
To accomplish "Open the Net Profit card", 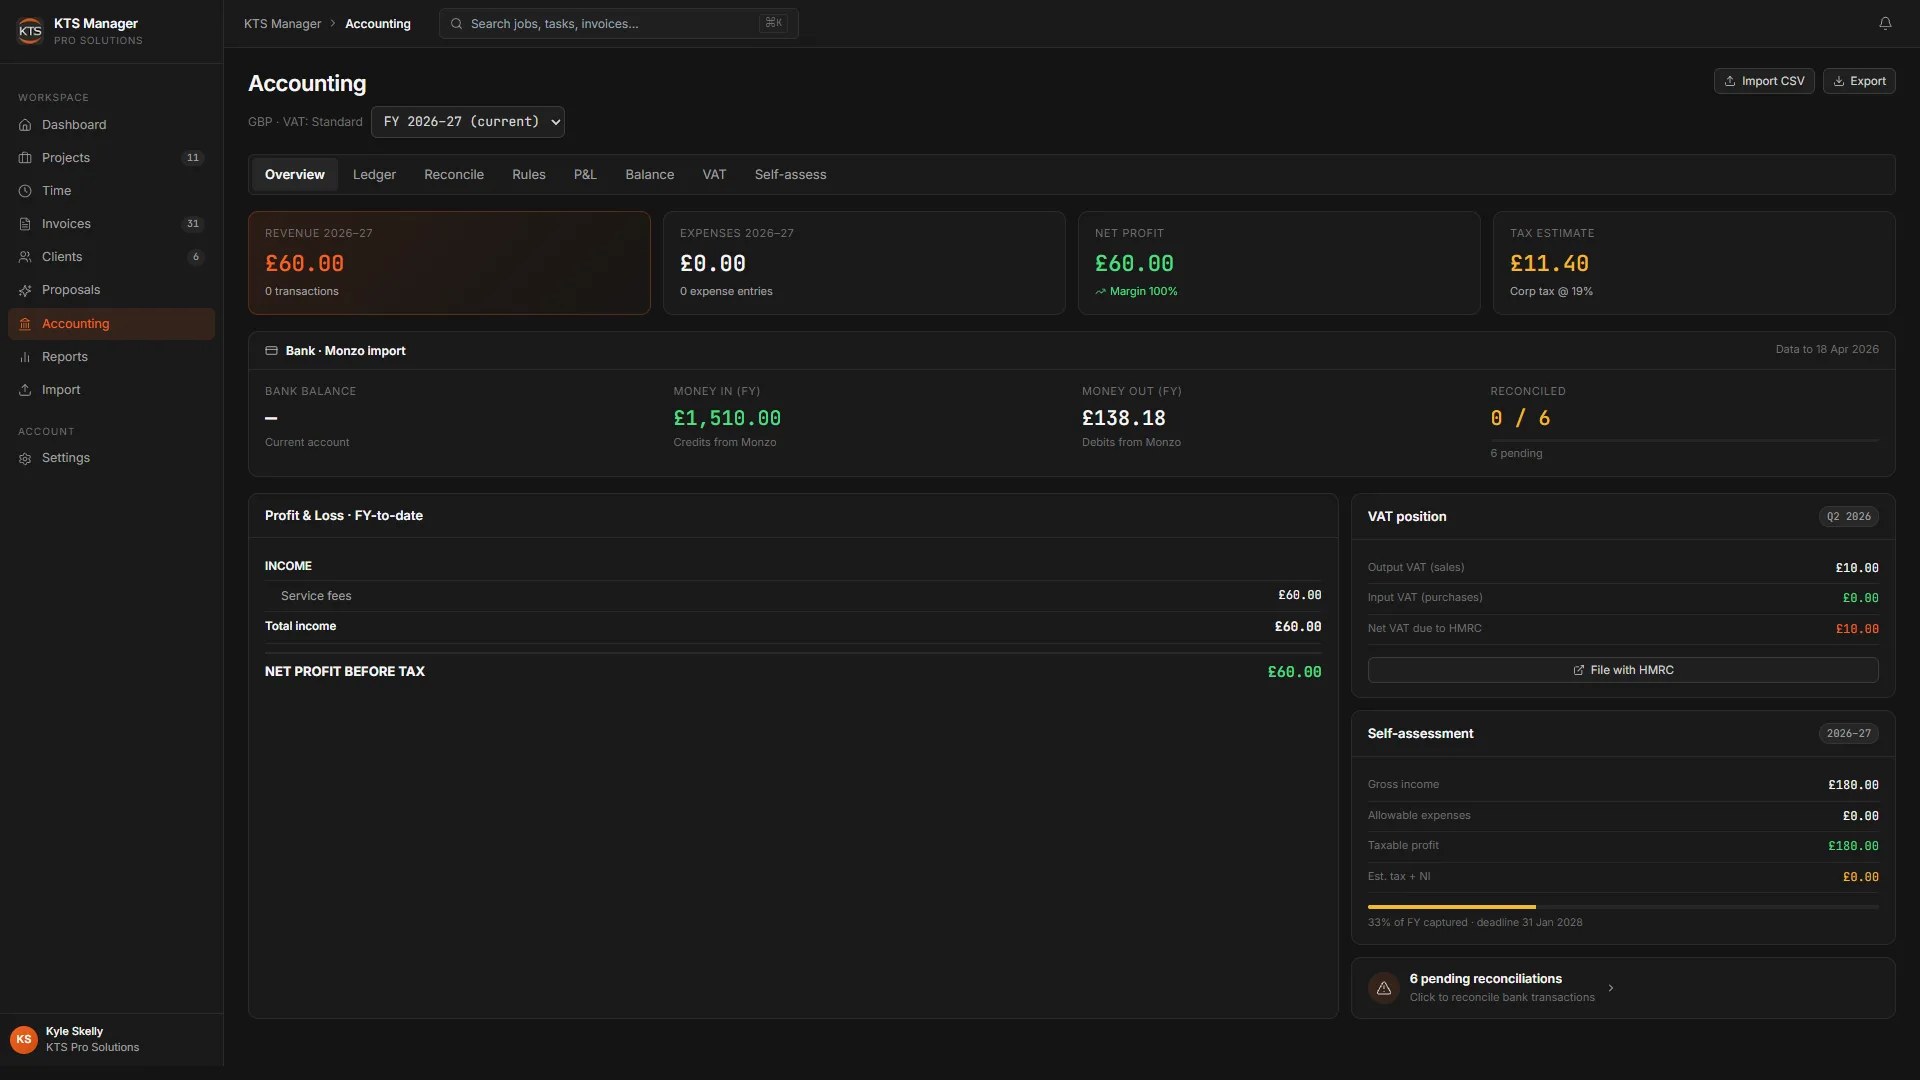I will (x=1279, y=263).
